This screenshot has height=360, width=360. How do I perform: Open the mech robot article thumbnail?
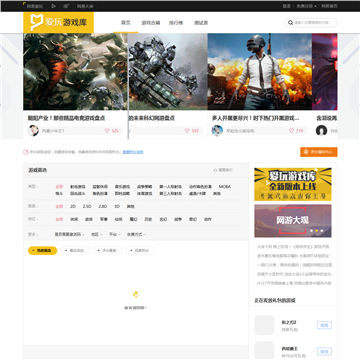click(168, 71)
